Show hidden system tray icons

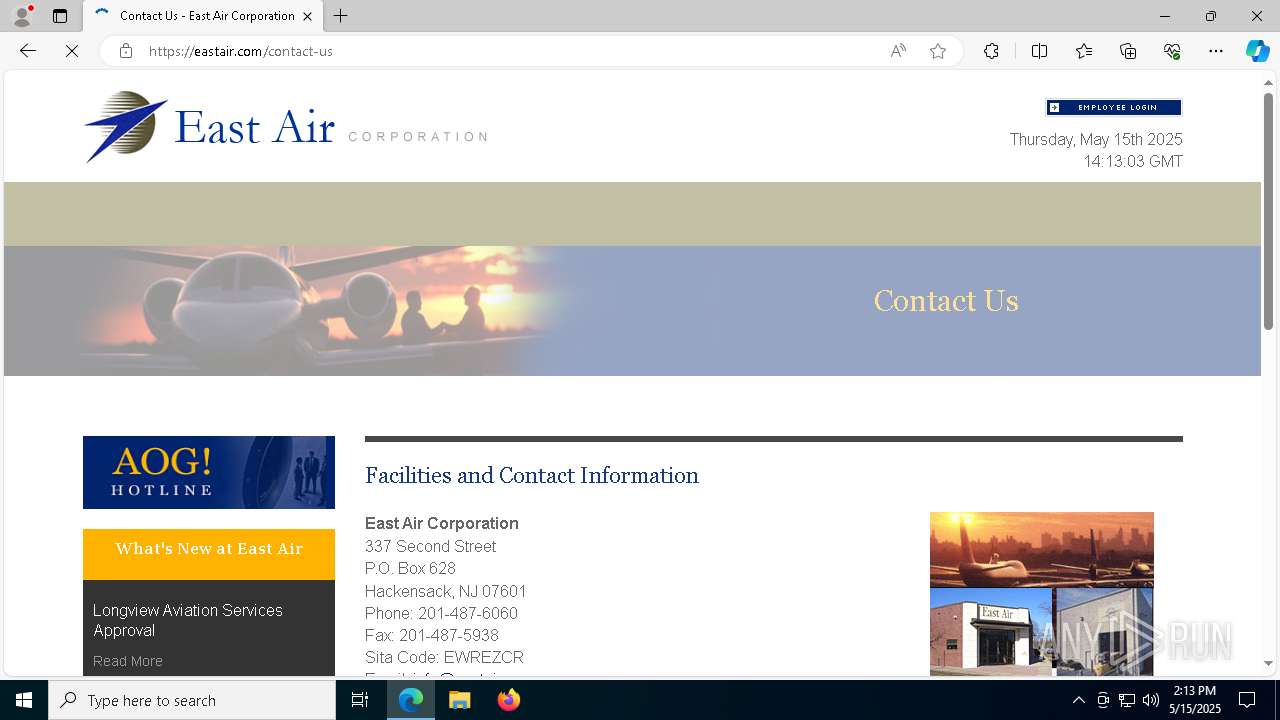[x=1078, y=700]
